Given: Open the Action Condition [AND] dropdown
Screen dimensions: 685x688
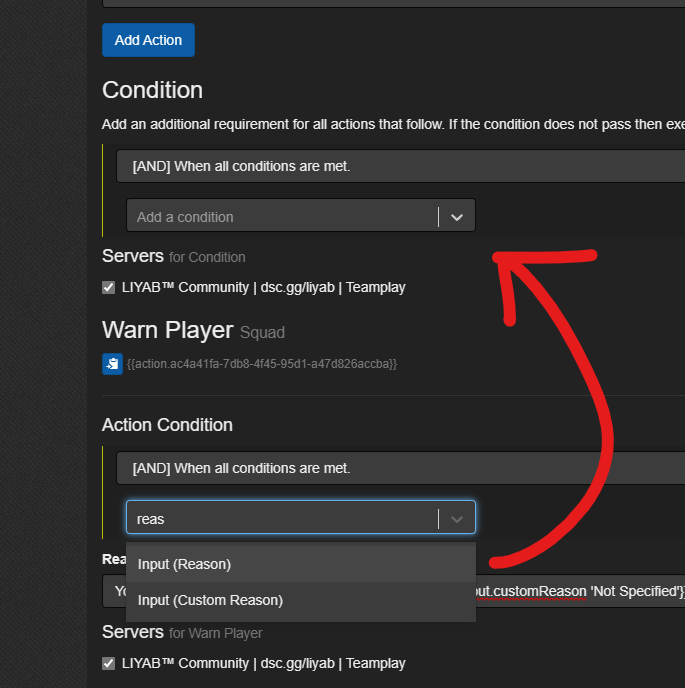Looking at the screenshot, I should click(400, 468).
